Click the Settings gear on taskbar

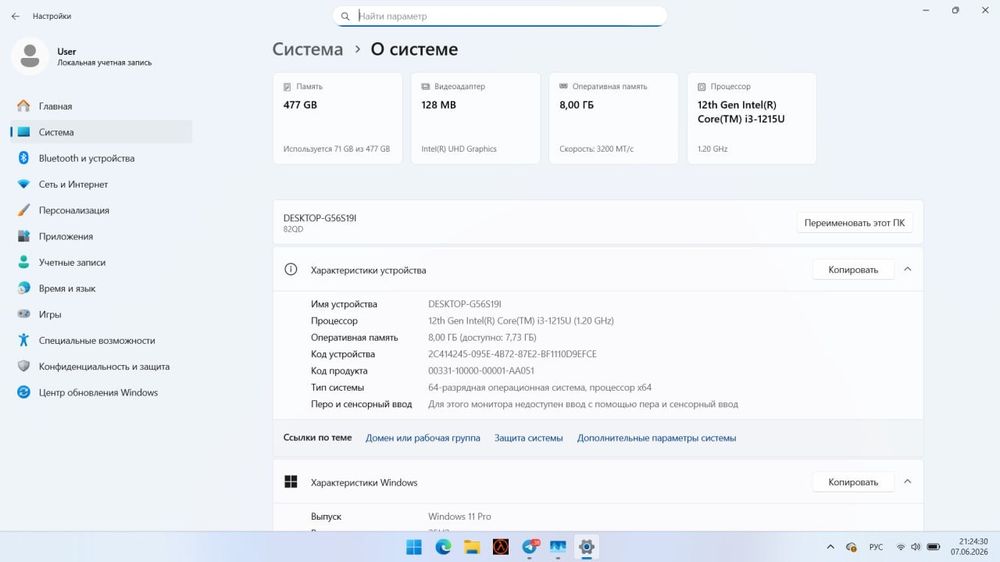(586, 547)
